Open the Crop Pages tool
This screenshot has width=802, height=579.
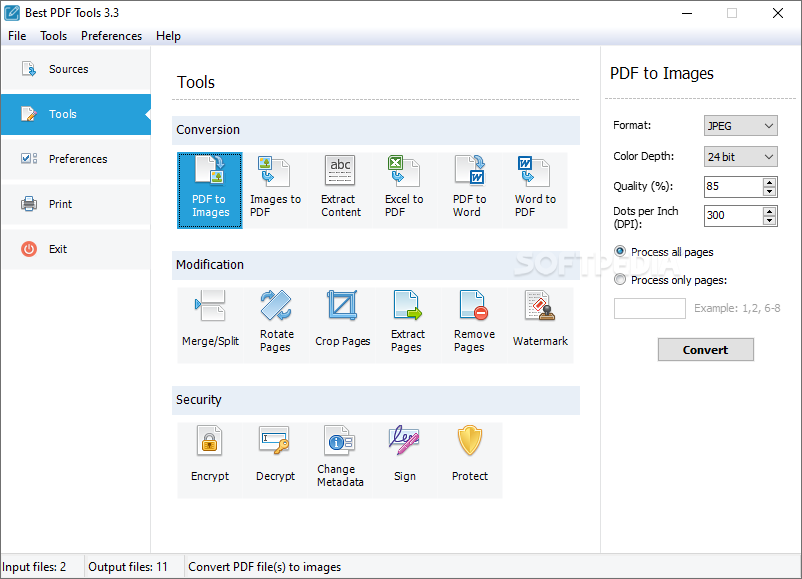[x=343, y=325]
